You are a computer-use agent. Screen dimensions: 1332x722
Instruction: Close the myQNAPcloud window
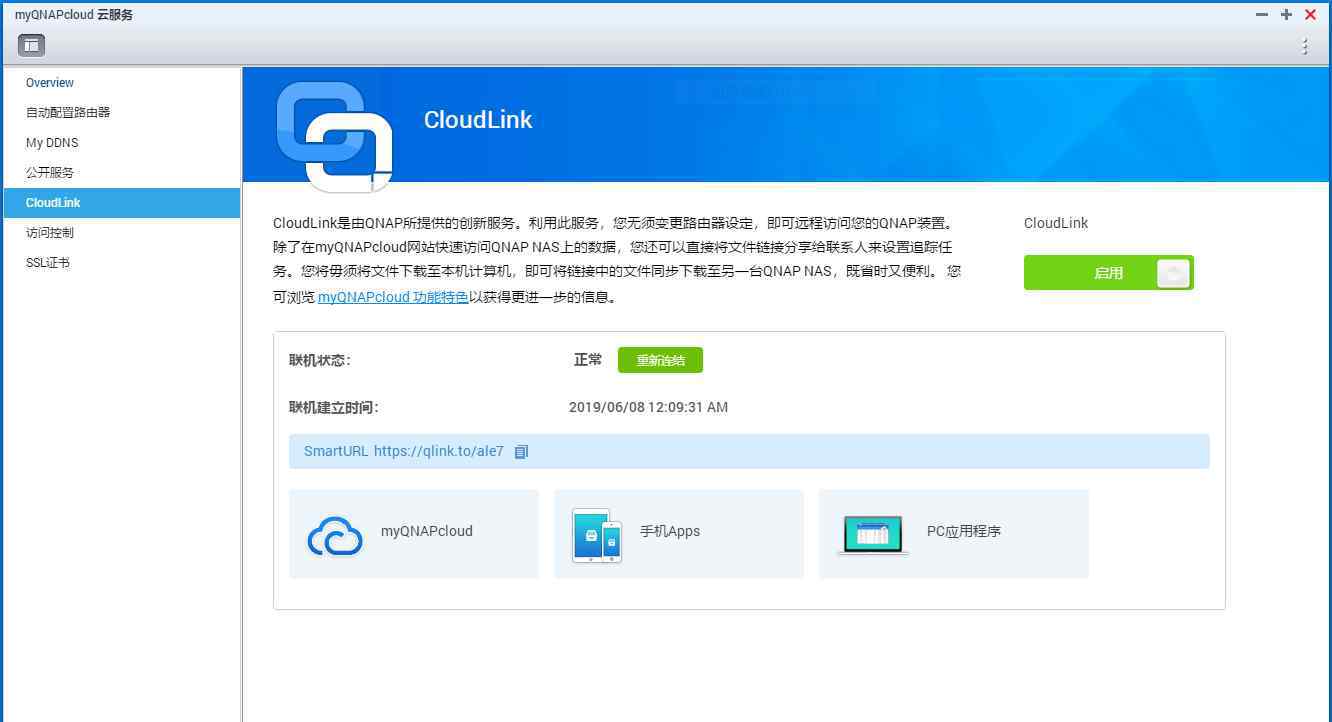(x=1310, y=15)
